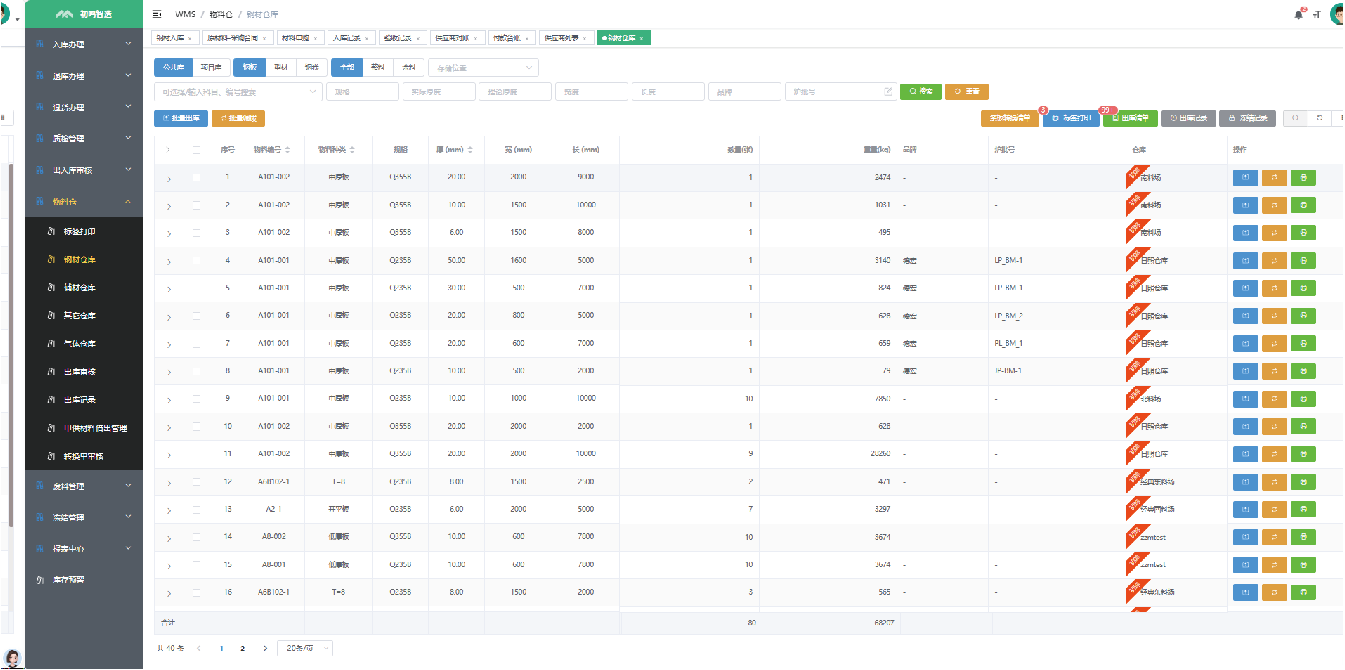Expand the details of row 14
The width and height of the screenshot is (1345, 670).
coord(169,537)
